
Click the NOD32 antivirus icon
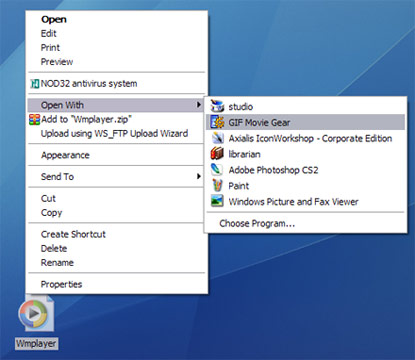tap(34, 84)
